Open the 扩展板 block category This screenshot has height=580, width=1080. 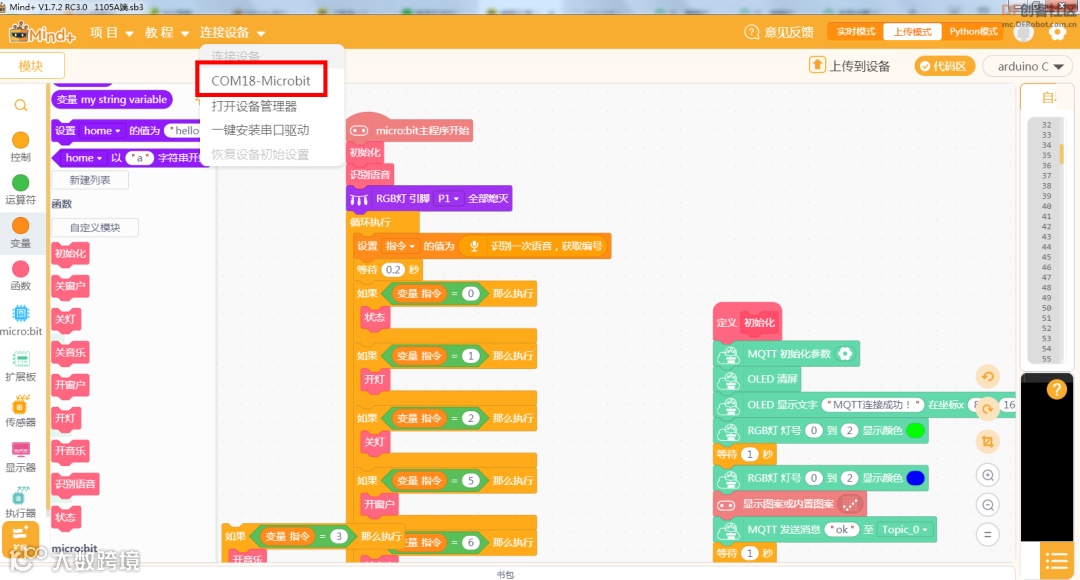pyautogui.click(x=21, y=366)
